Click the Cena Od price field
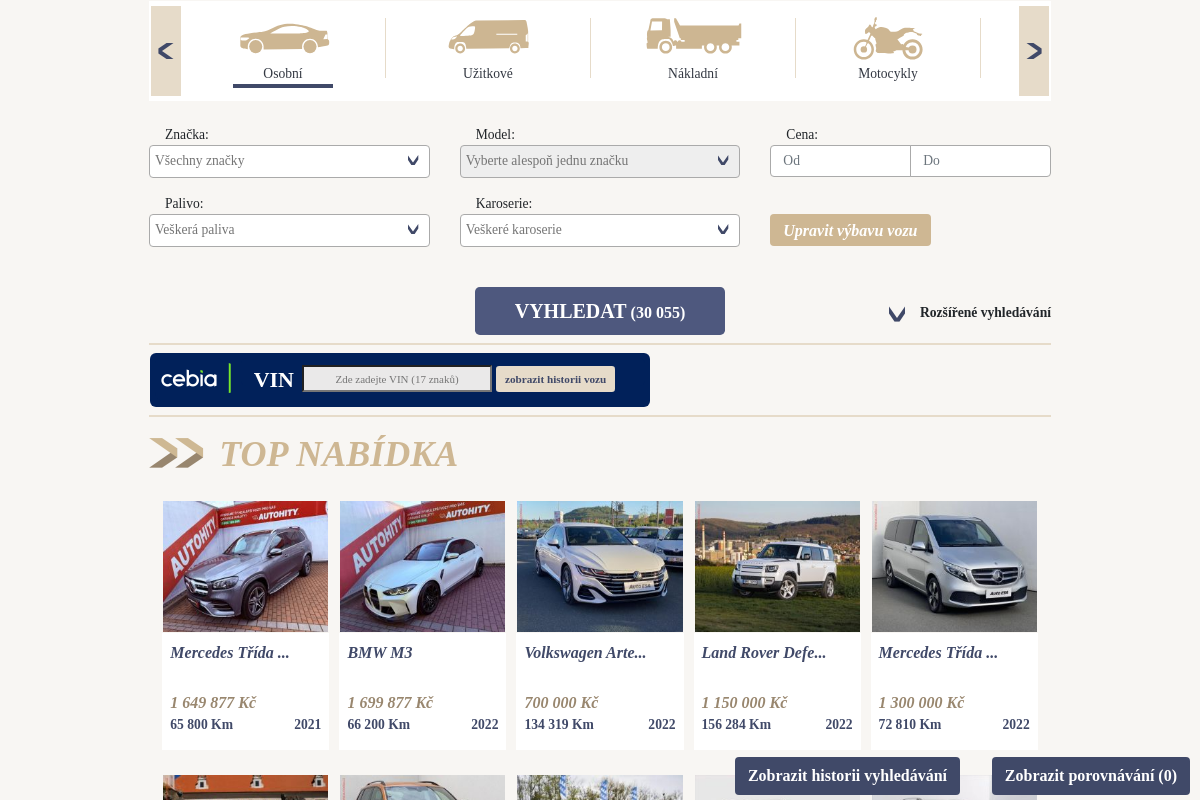 click(x=840, y=161)
